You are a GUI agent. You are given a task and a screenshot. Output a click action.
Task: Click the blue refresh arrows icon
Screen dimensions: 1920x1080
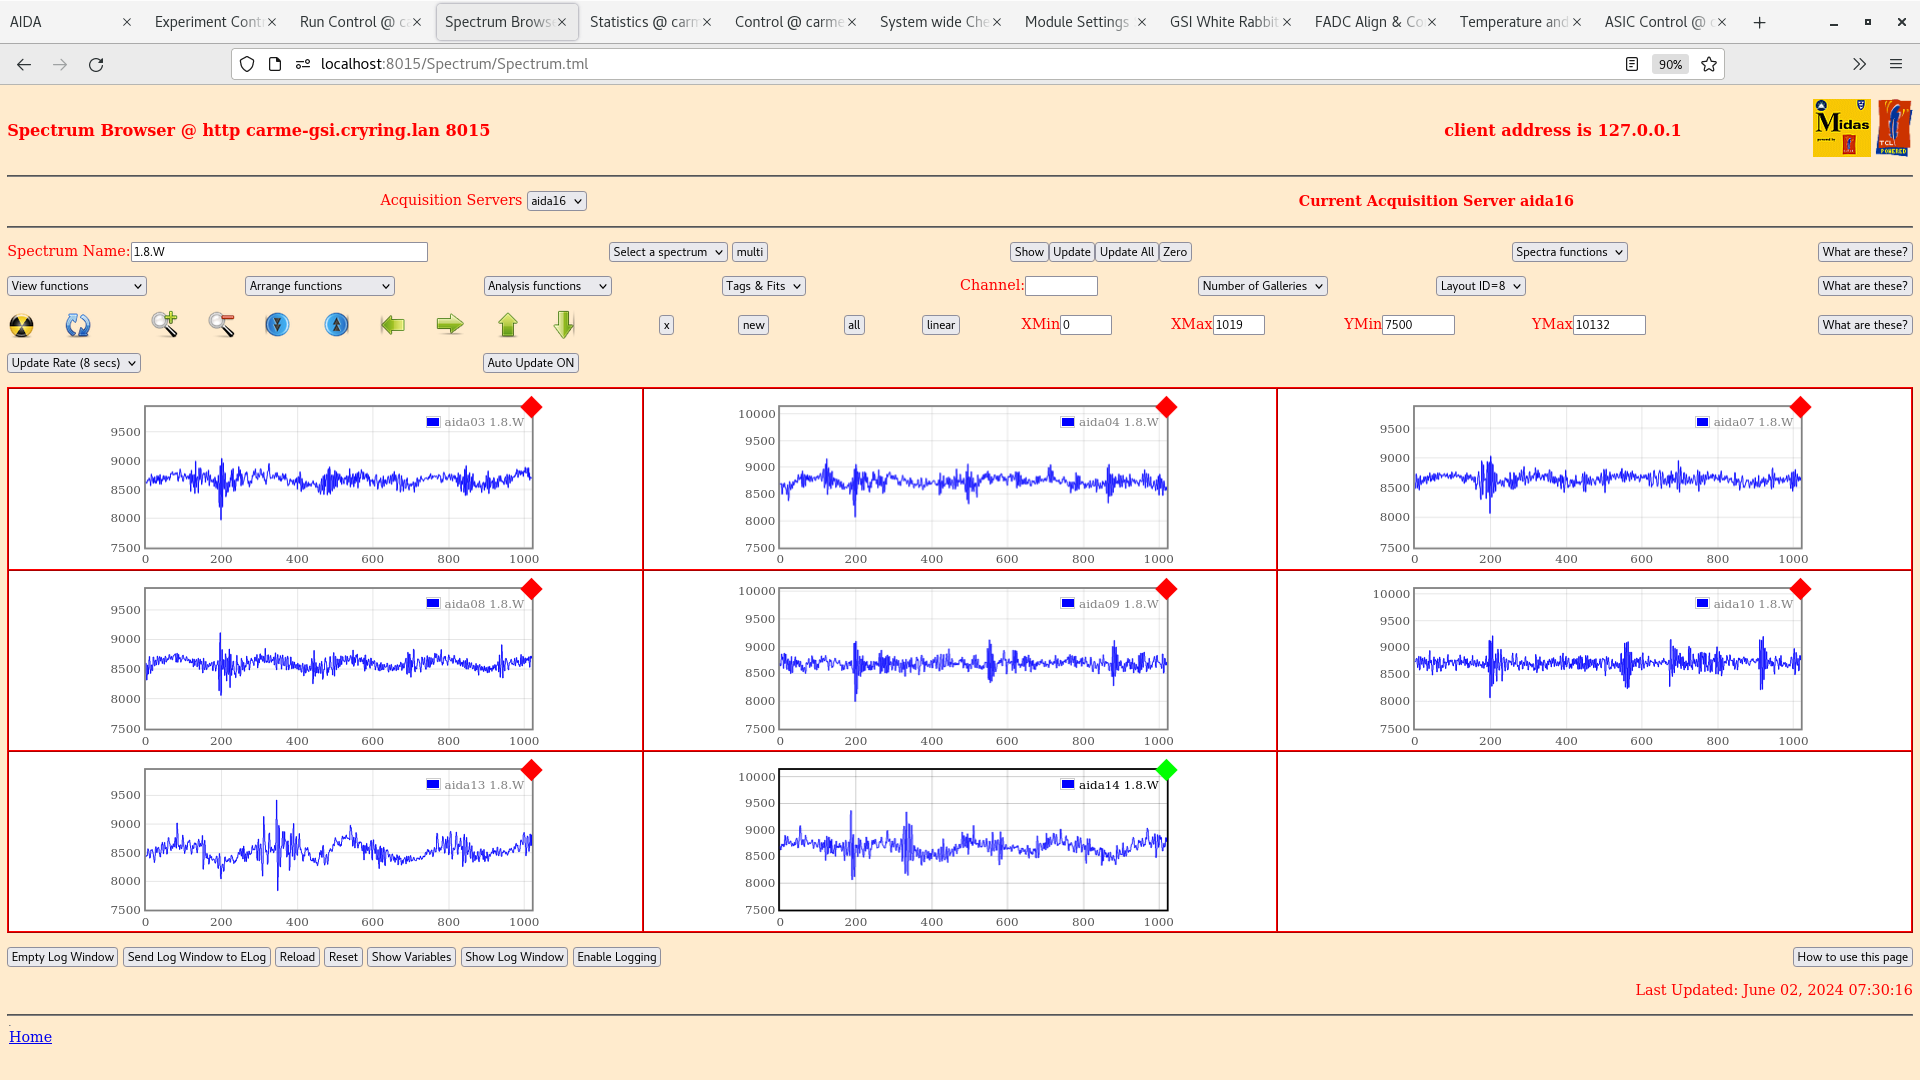78,325
